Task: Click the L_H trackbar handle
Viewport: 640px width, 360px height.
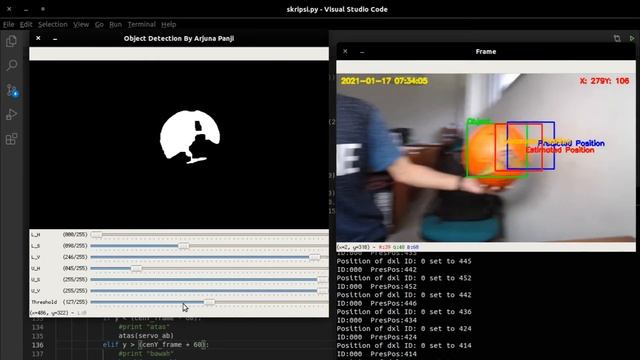Action: pyautogui.click(x=96, y=235)
